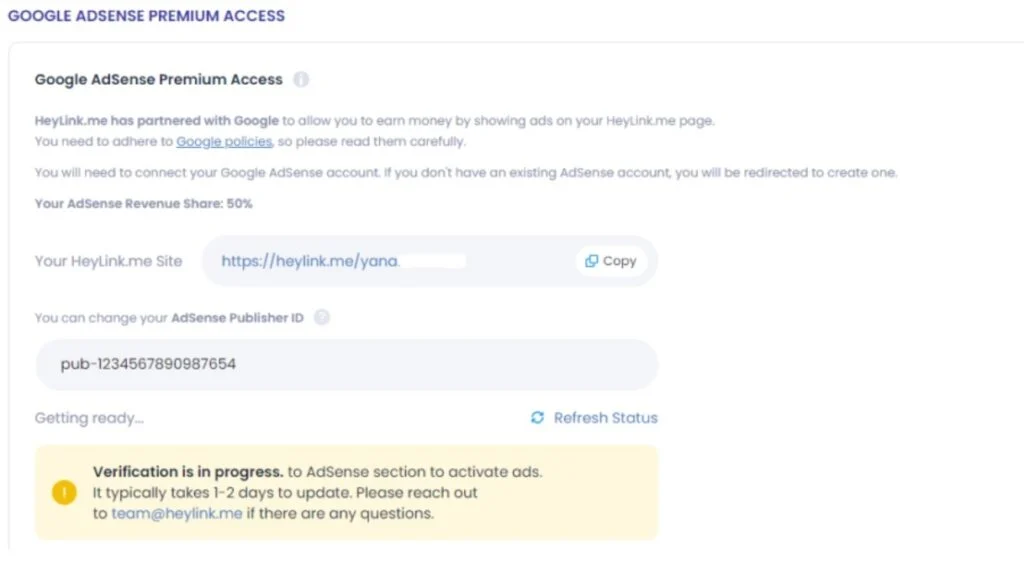
Task: Click 'HeyLink.me has partnered with Google' bold text
Action: (x=157, y=121)
